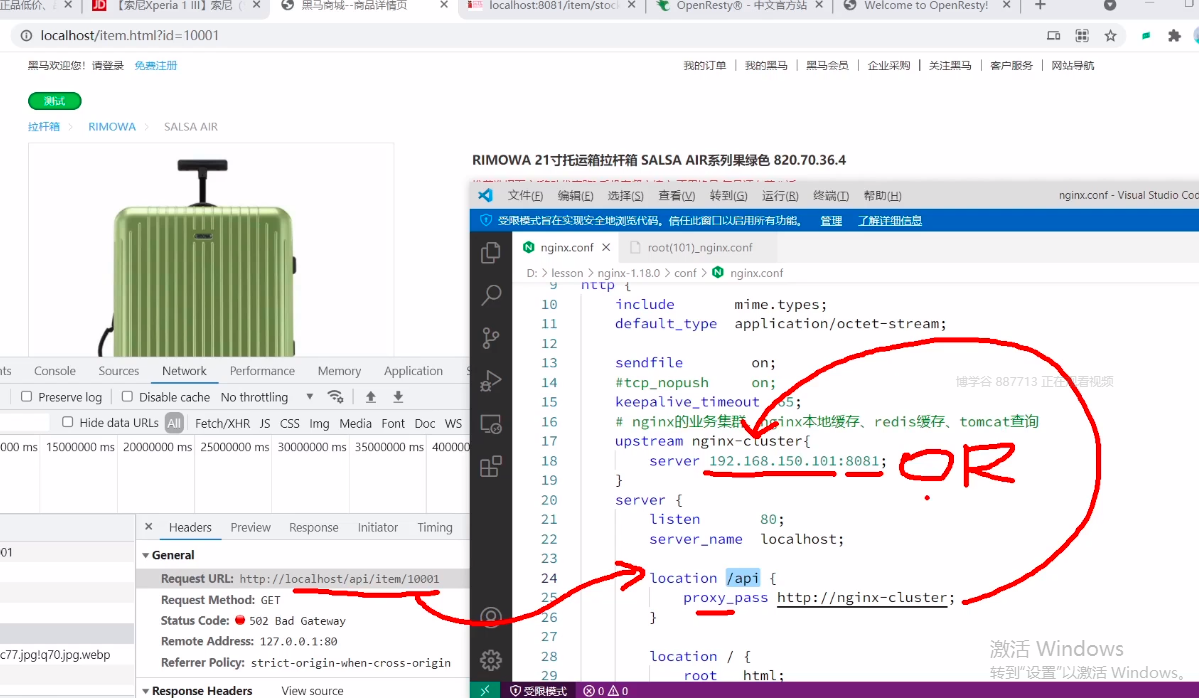The width and height of the screenshot is (1199, 698).
Task: Click the DevTools import HAR upload icon
Action: [371, 397]
